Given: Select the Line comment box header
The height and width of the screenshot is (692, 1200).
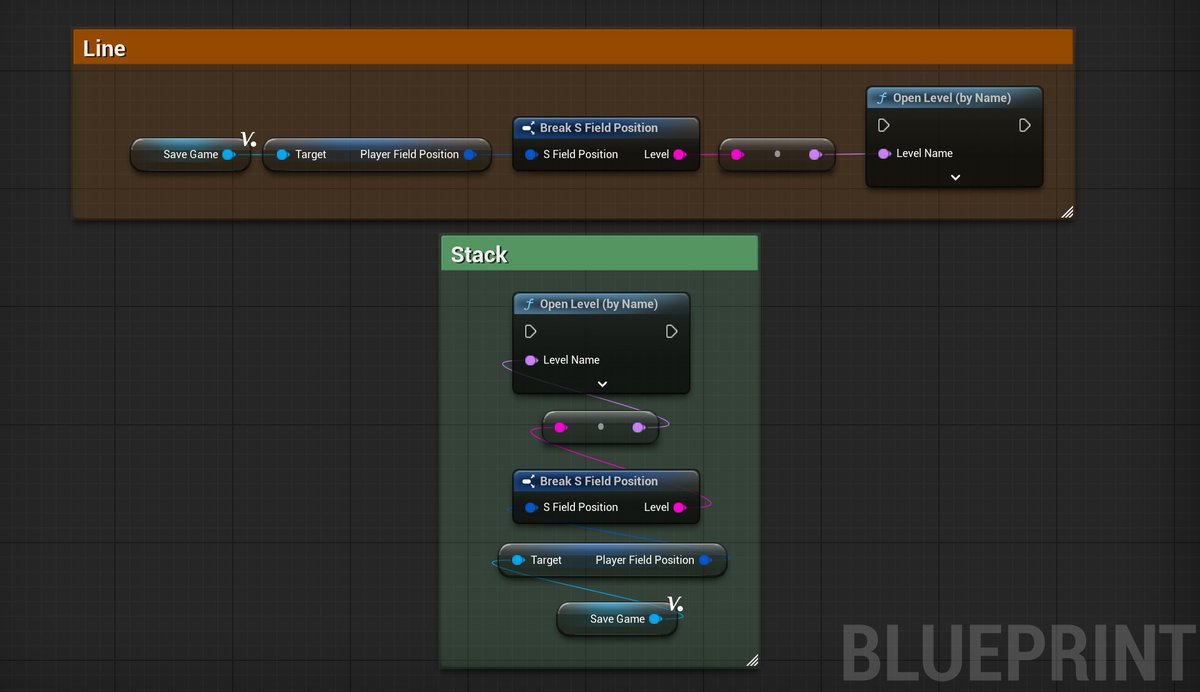Looking at the screenshot, I should [572, 47].
